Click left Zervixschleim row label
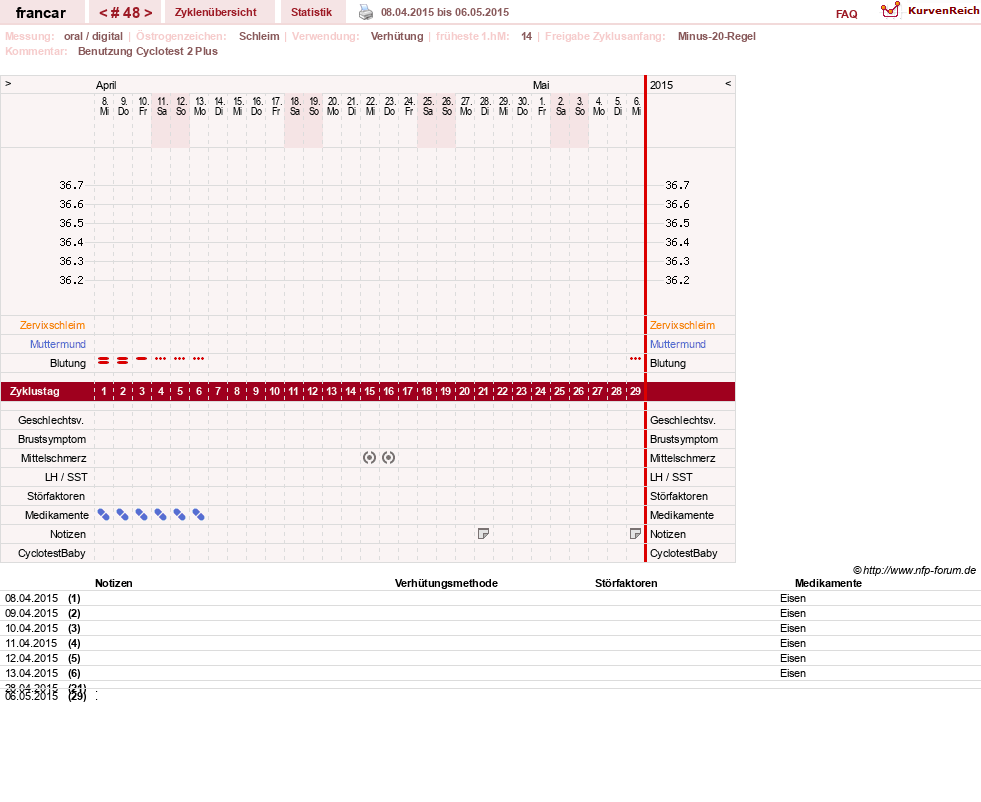Viewport: 981px width, 802px height. pos(53,325)
